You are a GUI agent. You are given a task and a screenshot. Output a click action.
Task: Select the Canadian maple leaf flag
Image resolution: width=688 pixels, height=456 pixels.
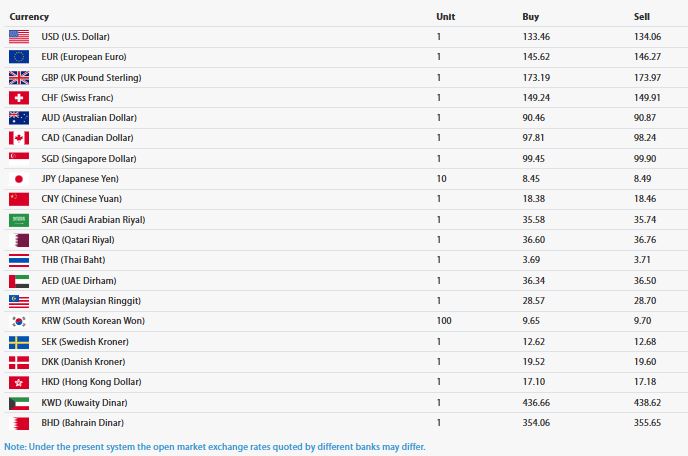click(x=19, y=138)
